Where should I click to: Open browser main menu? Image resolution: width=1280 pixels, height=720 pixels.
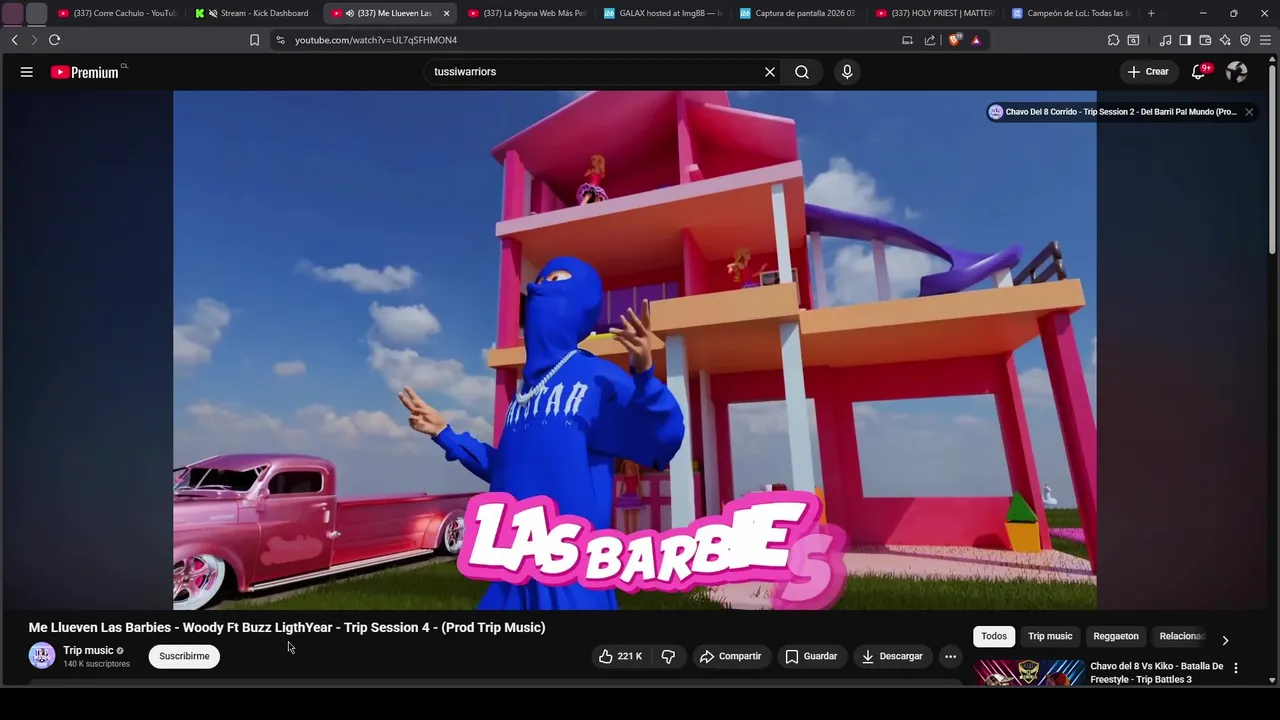click(1266, 40)
